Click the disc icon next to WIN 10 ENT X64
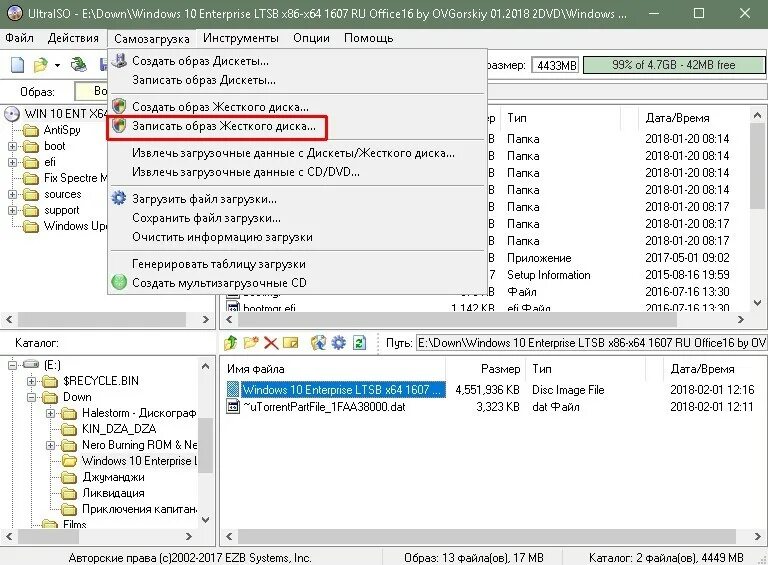 pyautogui.click(x=12, y=114)
